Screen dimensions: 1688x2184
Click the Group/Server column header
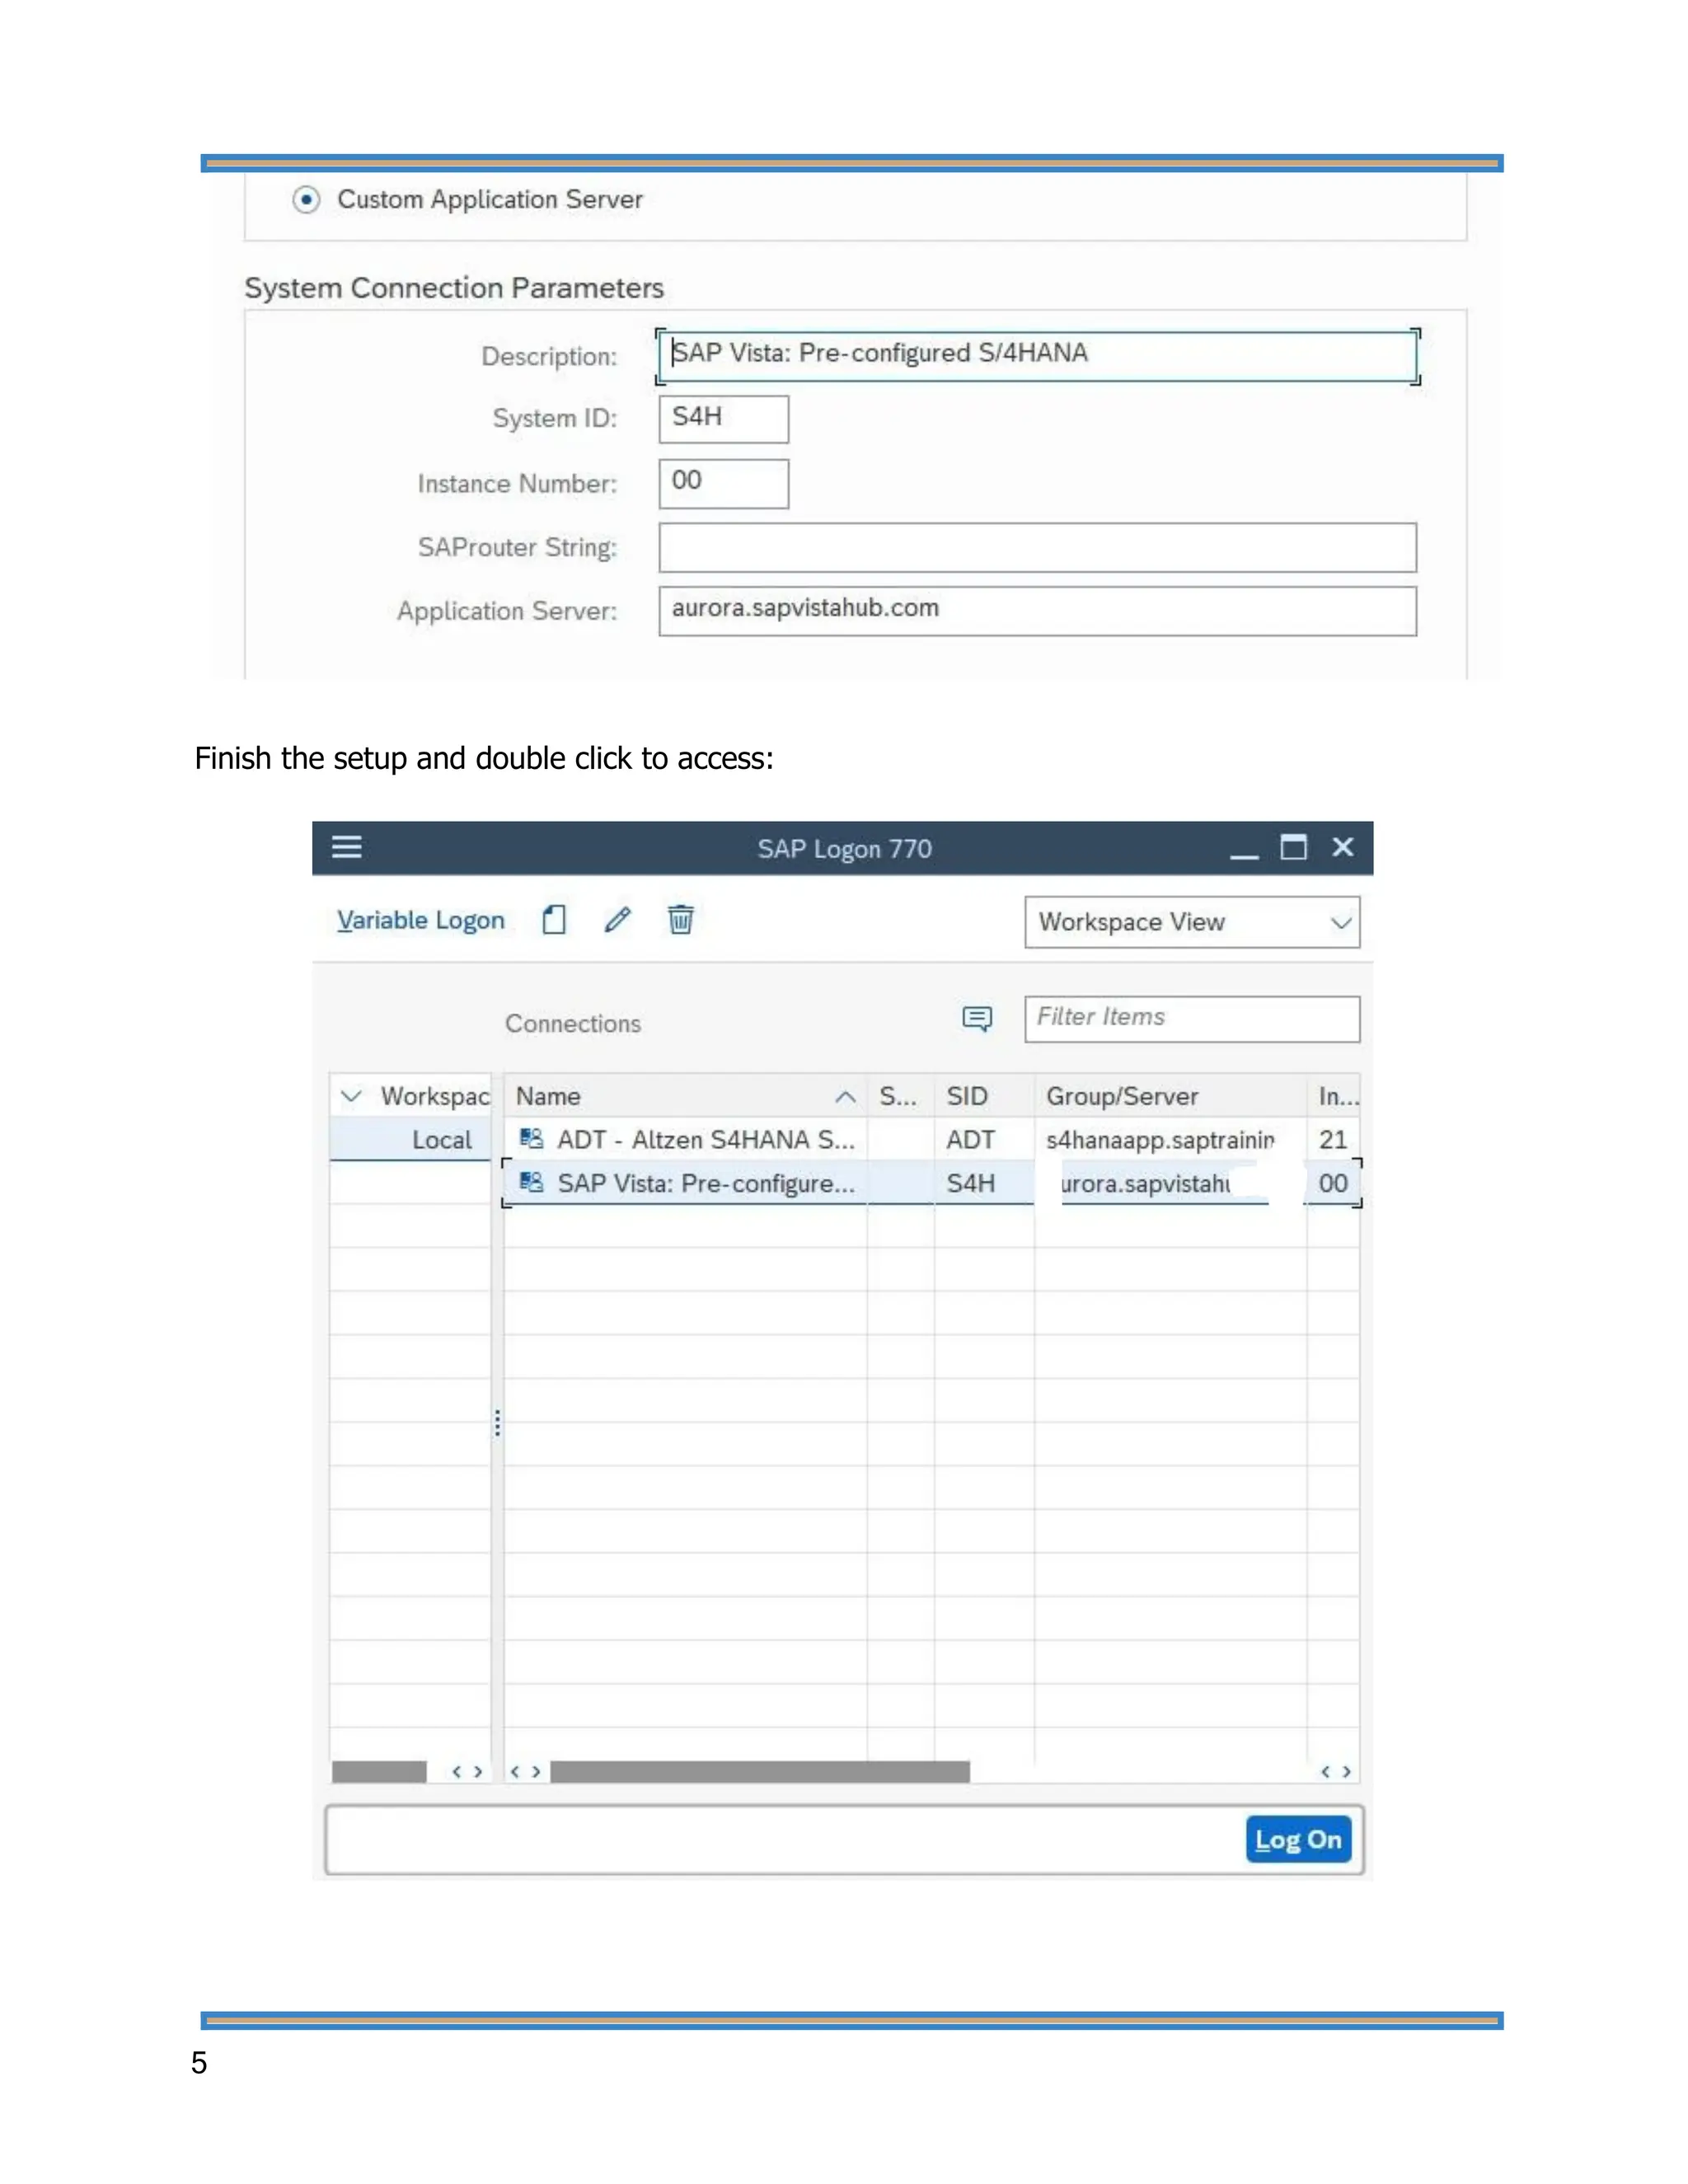(x=1170, y=1096)
